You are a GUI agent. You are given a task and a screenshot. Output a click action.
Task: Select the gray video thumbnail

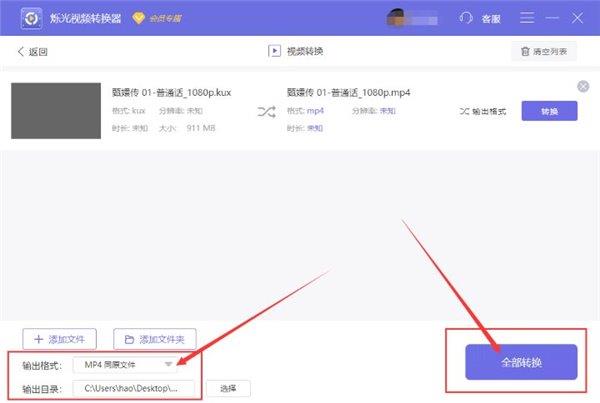pos(56,111)
